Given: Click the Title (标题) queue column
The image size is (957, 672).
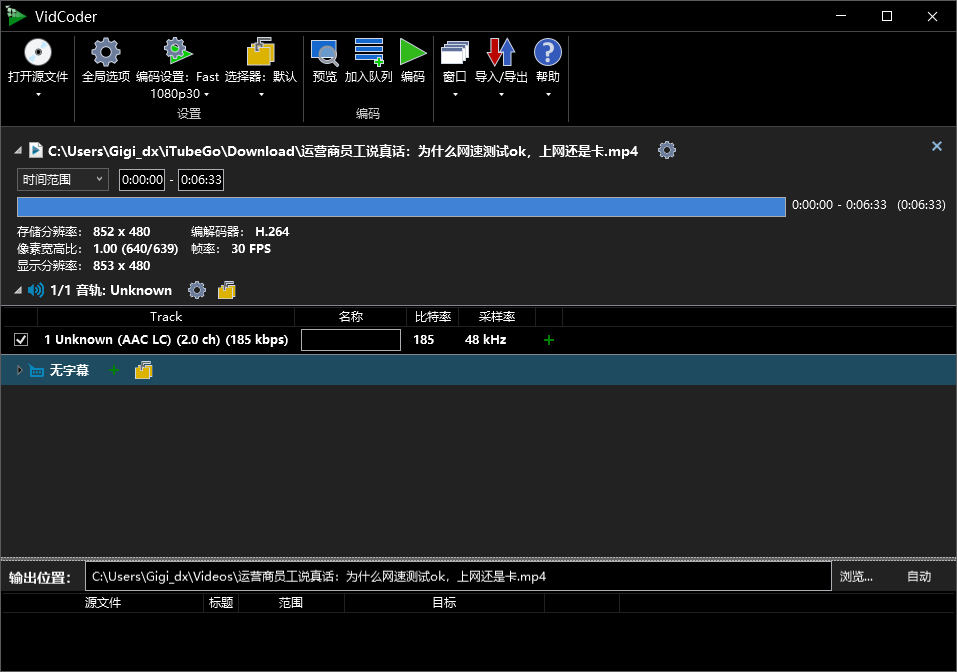Looking at the screenshot, I should [x=221, y=602].
